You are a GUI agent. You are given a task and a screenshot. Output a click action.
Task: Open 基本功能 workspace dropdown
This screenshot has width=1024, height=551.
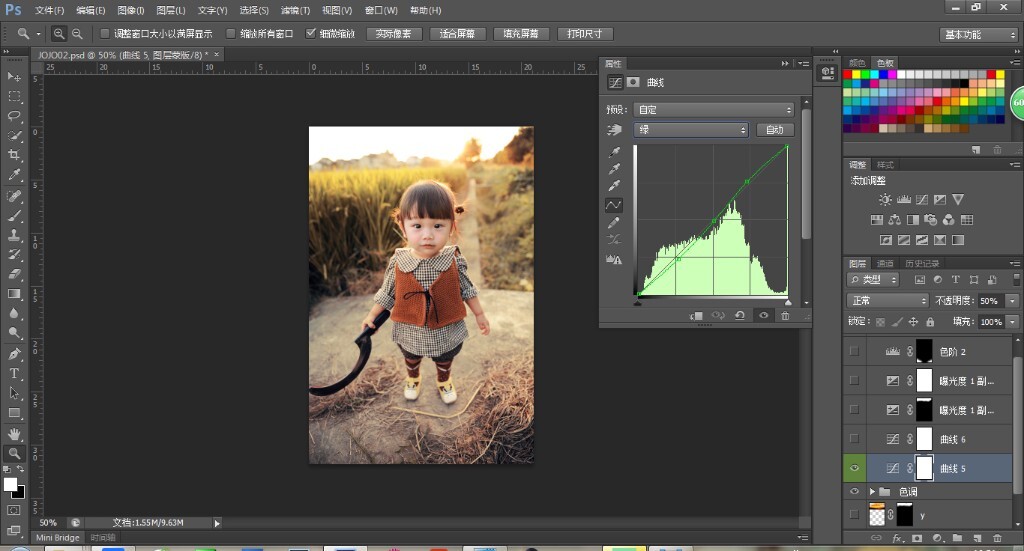[979, 35]
